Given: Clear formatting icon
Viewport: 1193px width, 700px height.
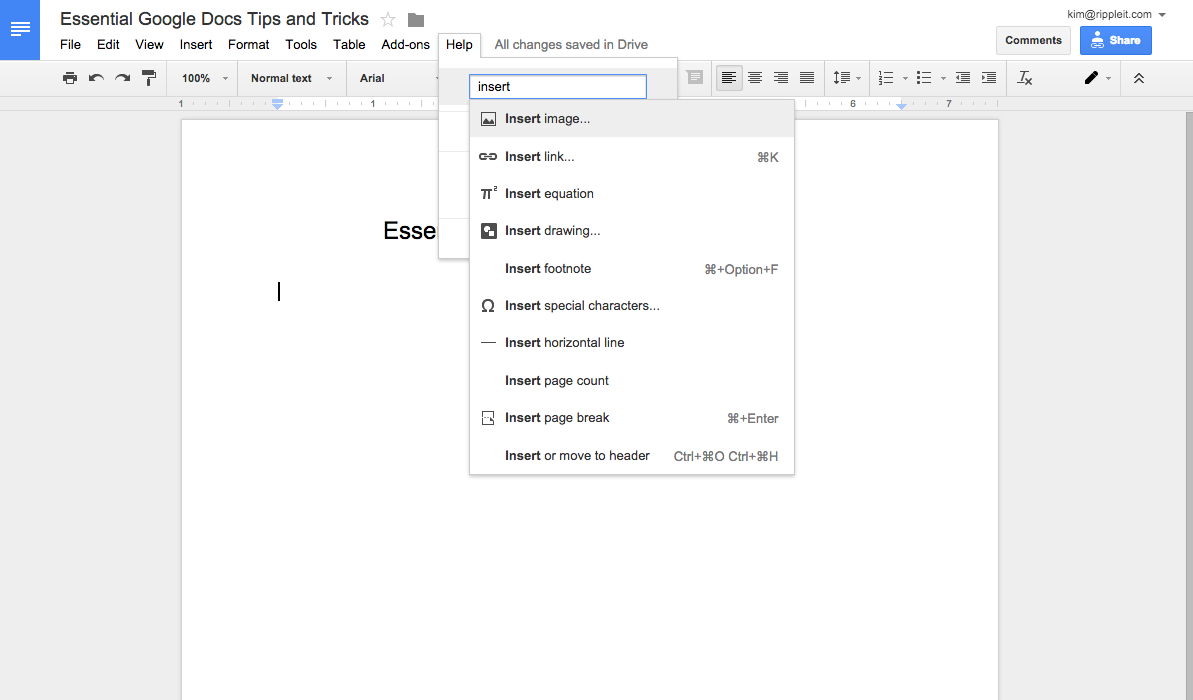Looking at the screenshot, I should pyautogui.click(x=1025, y=78).
